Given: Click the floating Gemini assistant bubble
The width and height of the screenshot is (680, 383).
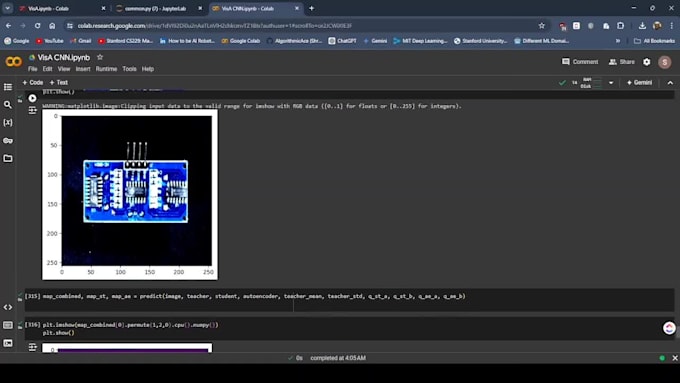Looking at the screenshot, I should 669,328.
